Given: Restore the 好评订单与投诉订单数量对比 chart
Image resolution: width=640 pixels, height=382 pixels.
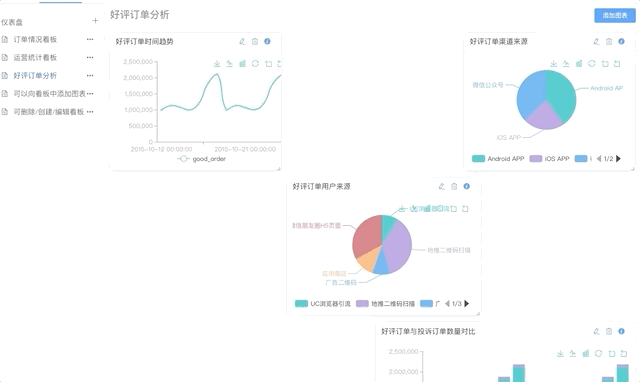Looking at the screenshot, I should 598,353.
